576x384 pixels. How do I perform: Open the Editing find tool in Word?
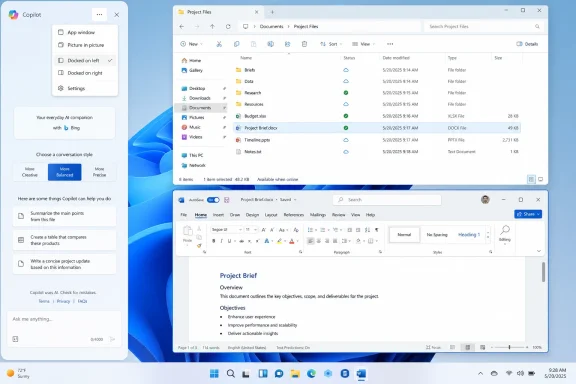point(505,234)
